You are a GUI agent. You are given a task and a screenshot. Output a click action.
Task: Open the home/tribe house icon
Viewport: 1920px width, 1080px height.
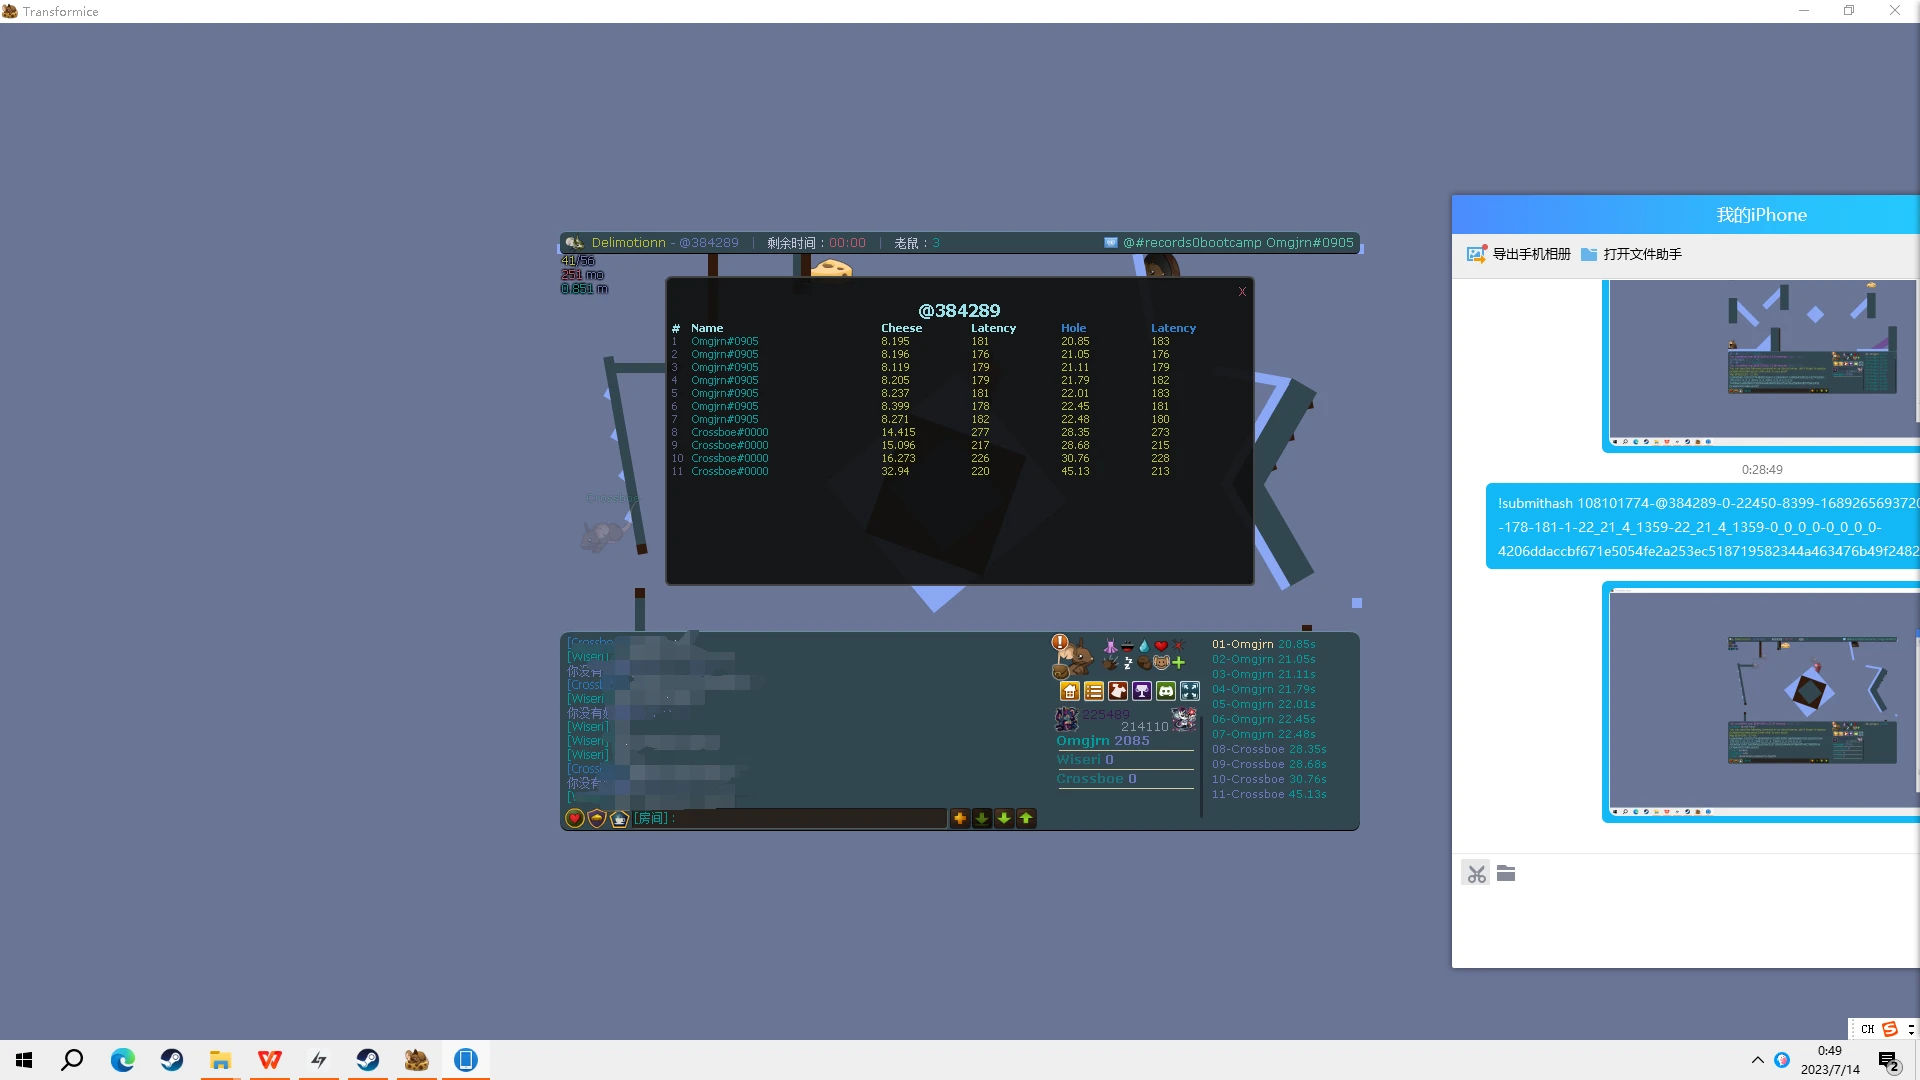(1070, 691)
